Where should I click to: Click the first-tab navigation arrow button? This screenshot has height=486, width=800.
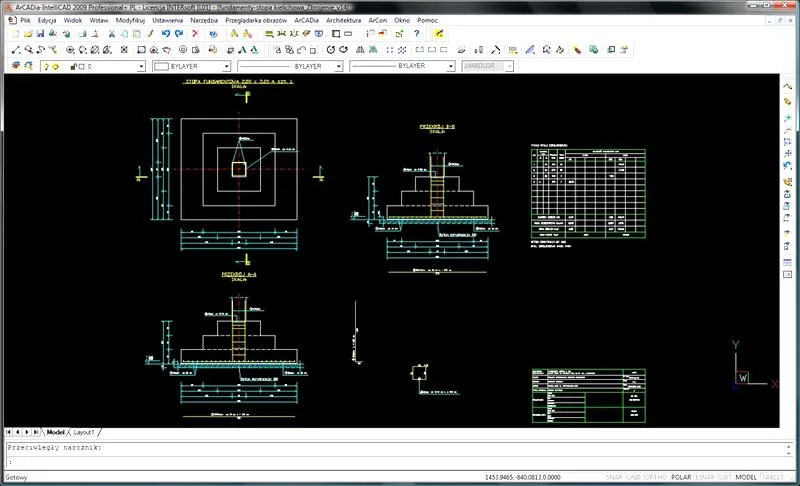[x=9, y=432]
